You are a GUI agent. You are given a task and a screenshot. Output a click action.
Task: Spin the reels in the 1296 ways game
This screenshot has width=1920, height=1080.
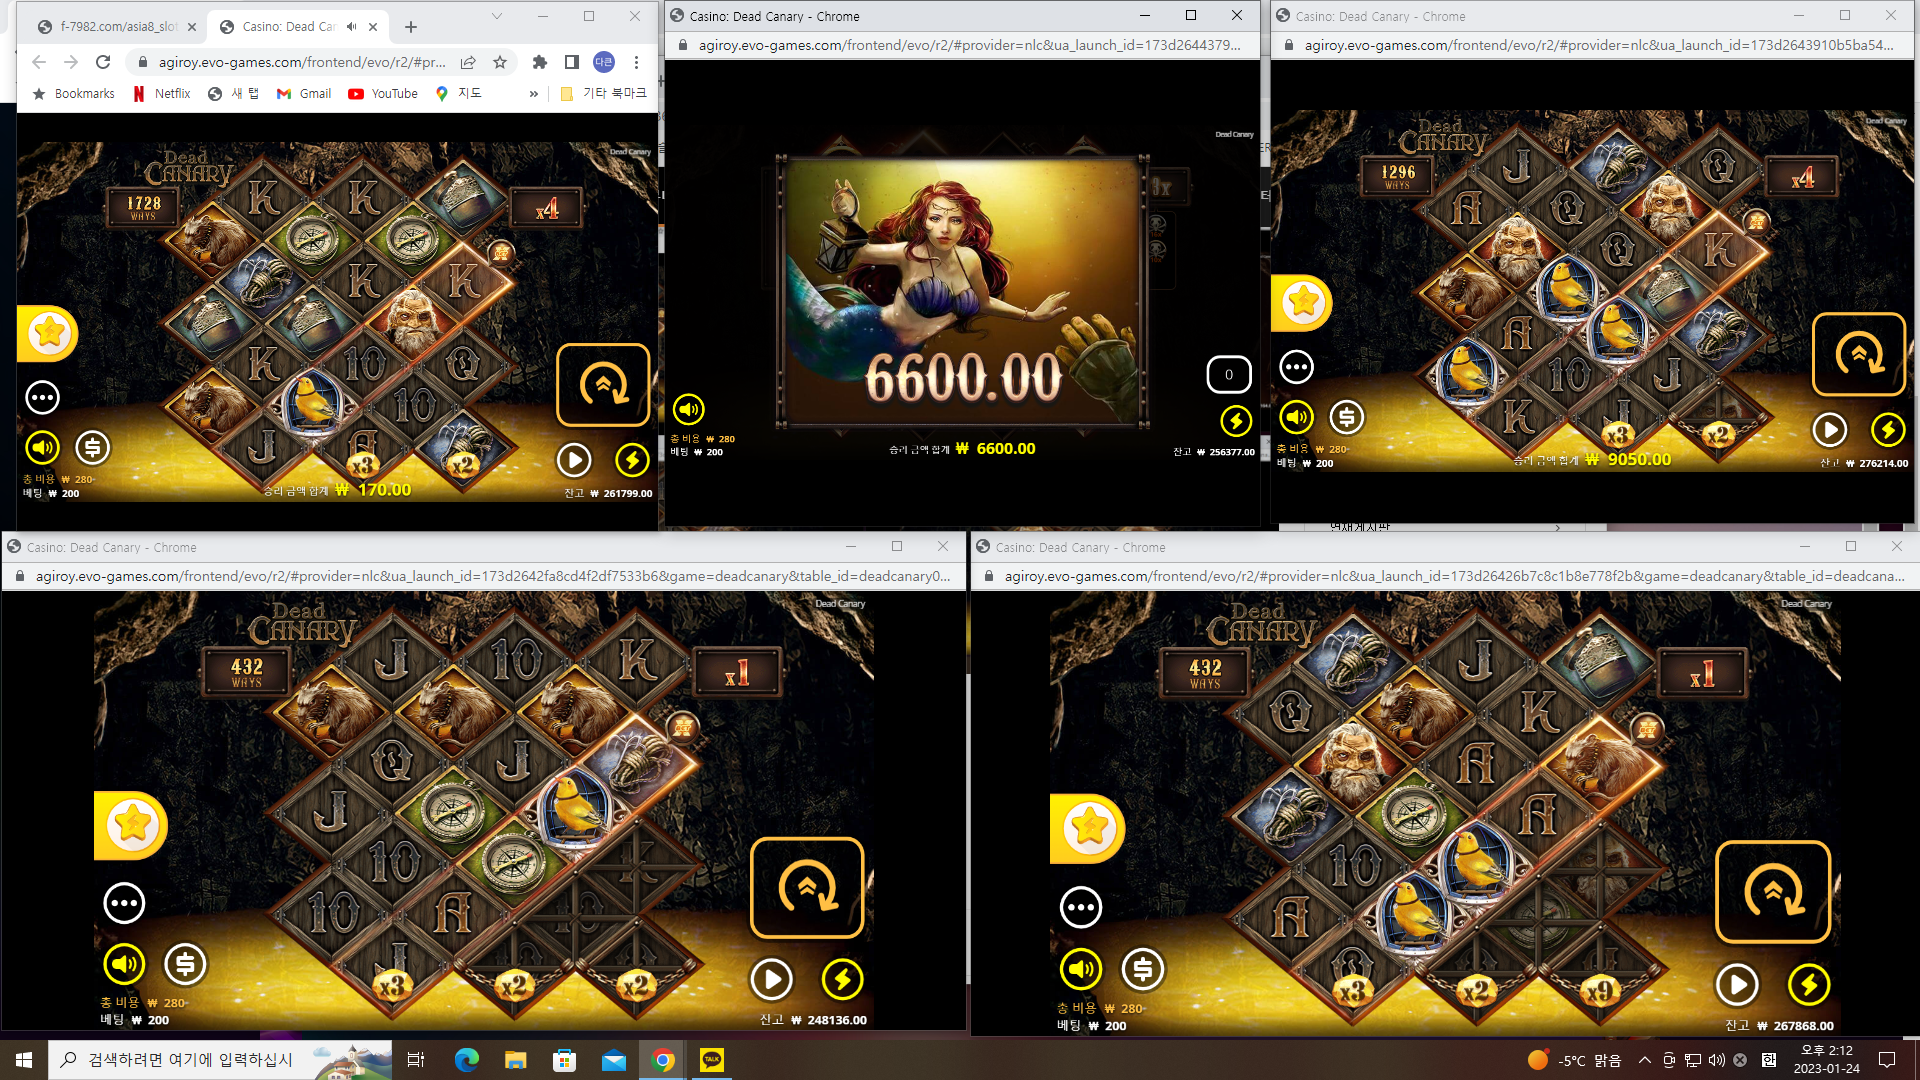(1859, 354)
